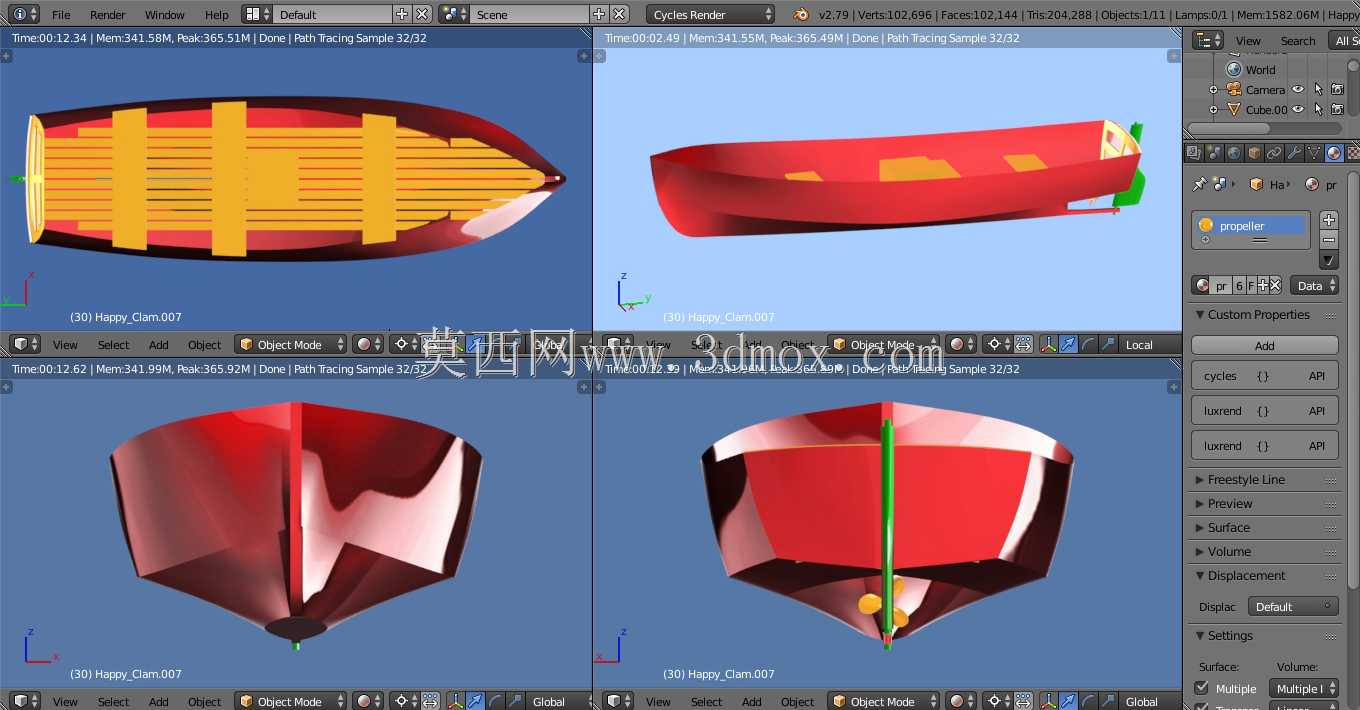Click the screen layout browse icon
This screenshot has width=1360, height=710.
click(x=257, y=14)
